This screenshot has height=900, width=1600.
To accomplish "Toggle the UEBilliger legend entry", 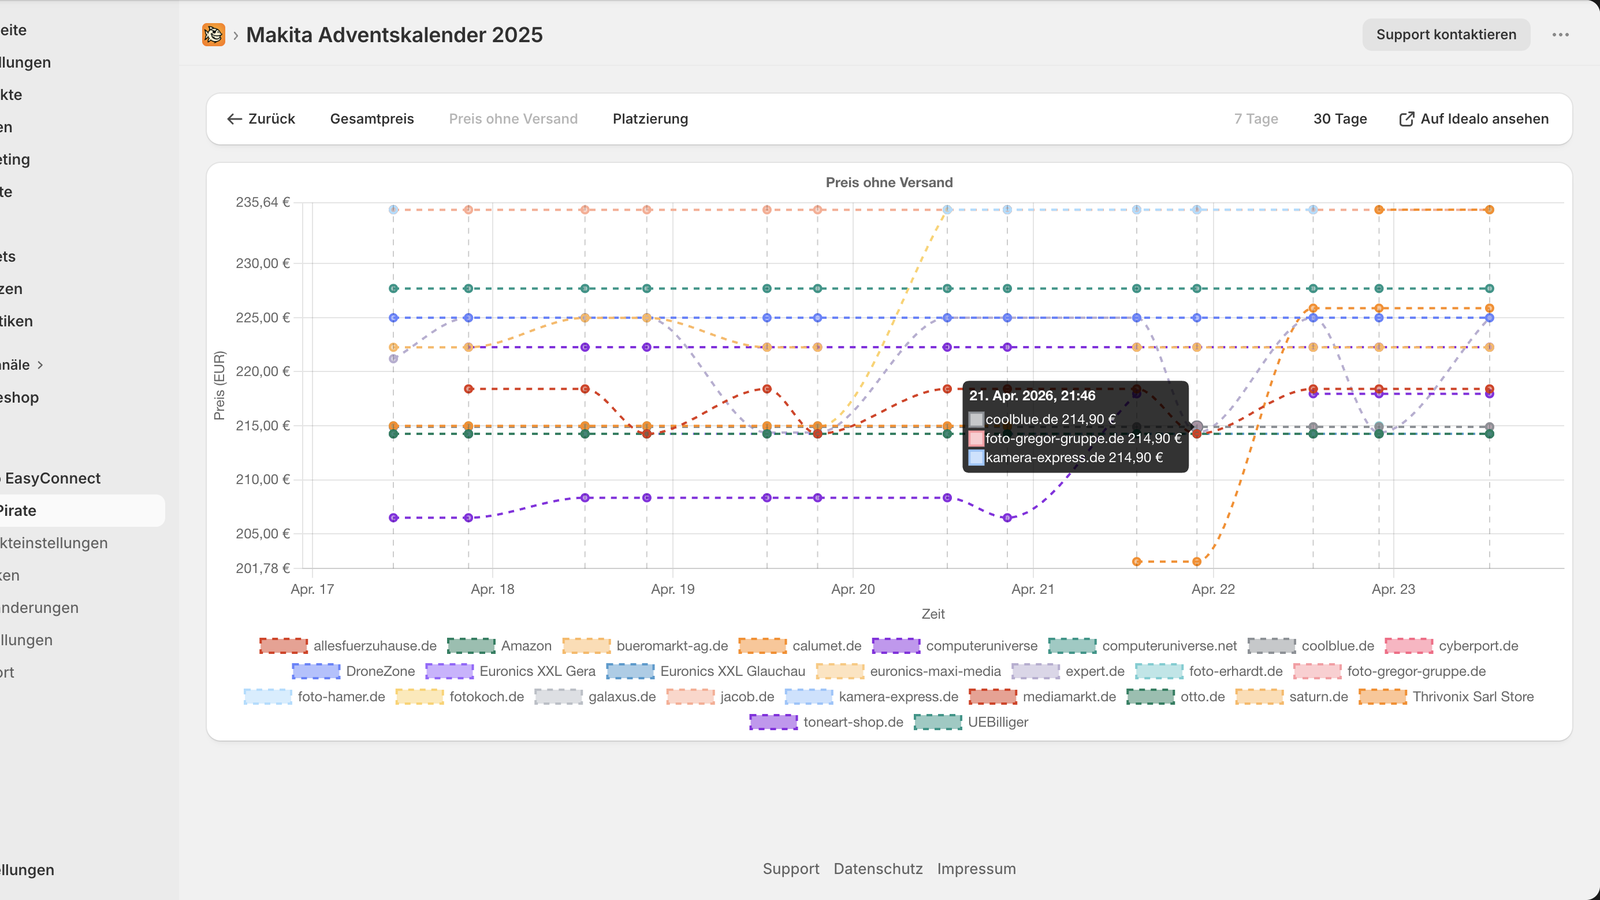I will (x=971, y=722).
